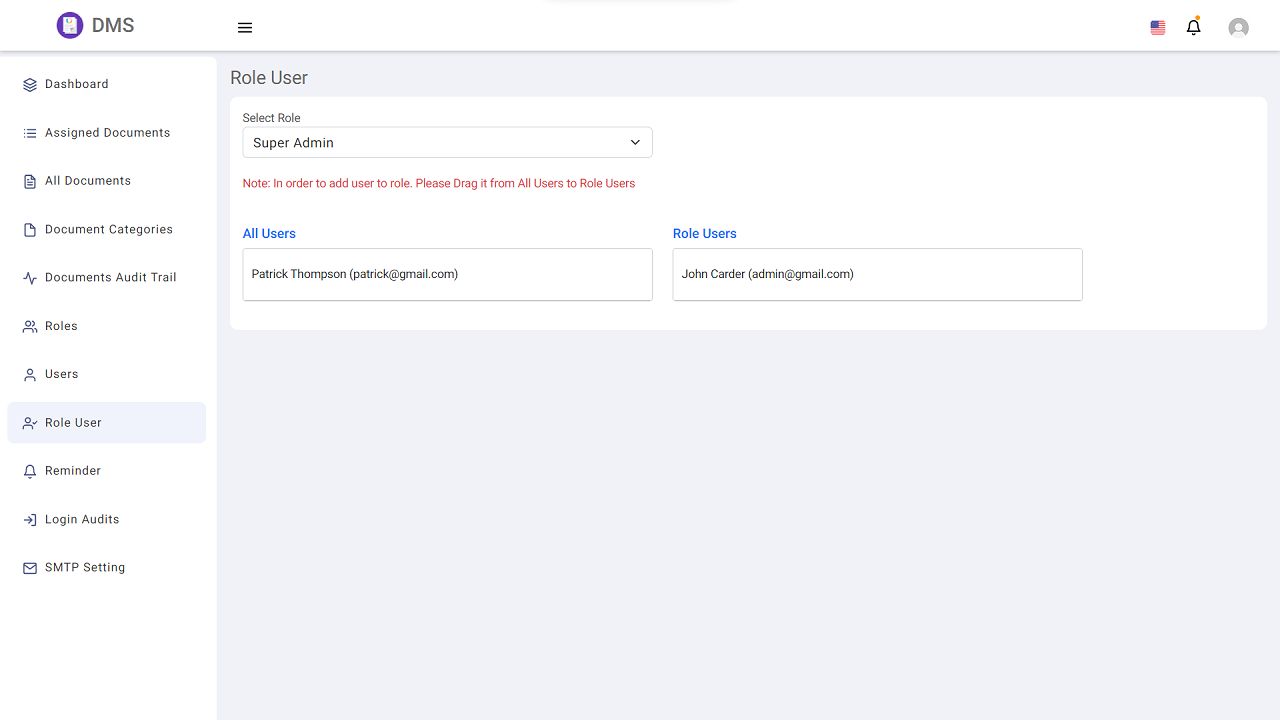This screenshot has width=1280, height=720.
Task: Navigate to Roles page
Action: click(x=61, y=326)
